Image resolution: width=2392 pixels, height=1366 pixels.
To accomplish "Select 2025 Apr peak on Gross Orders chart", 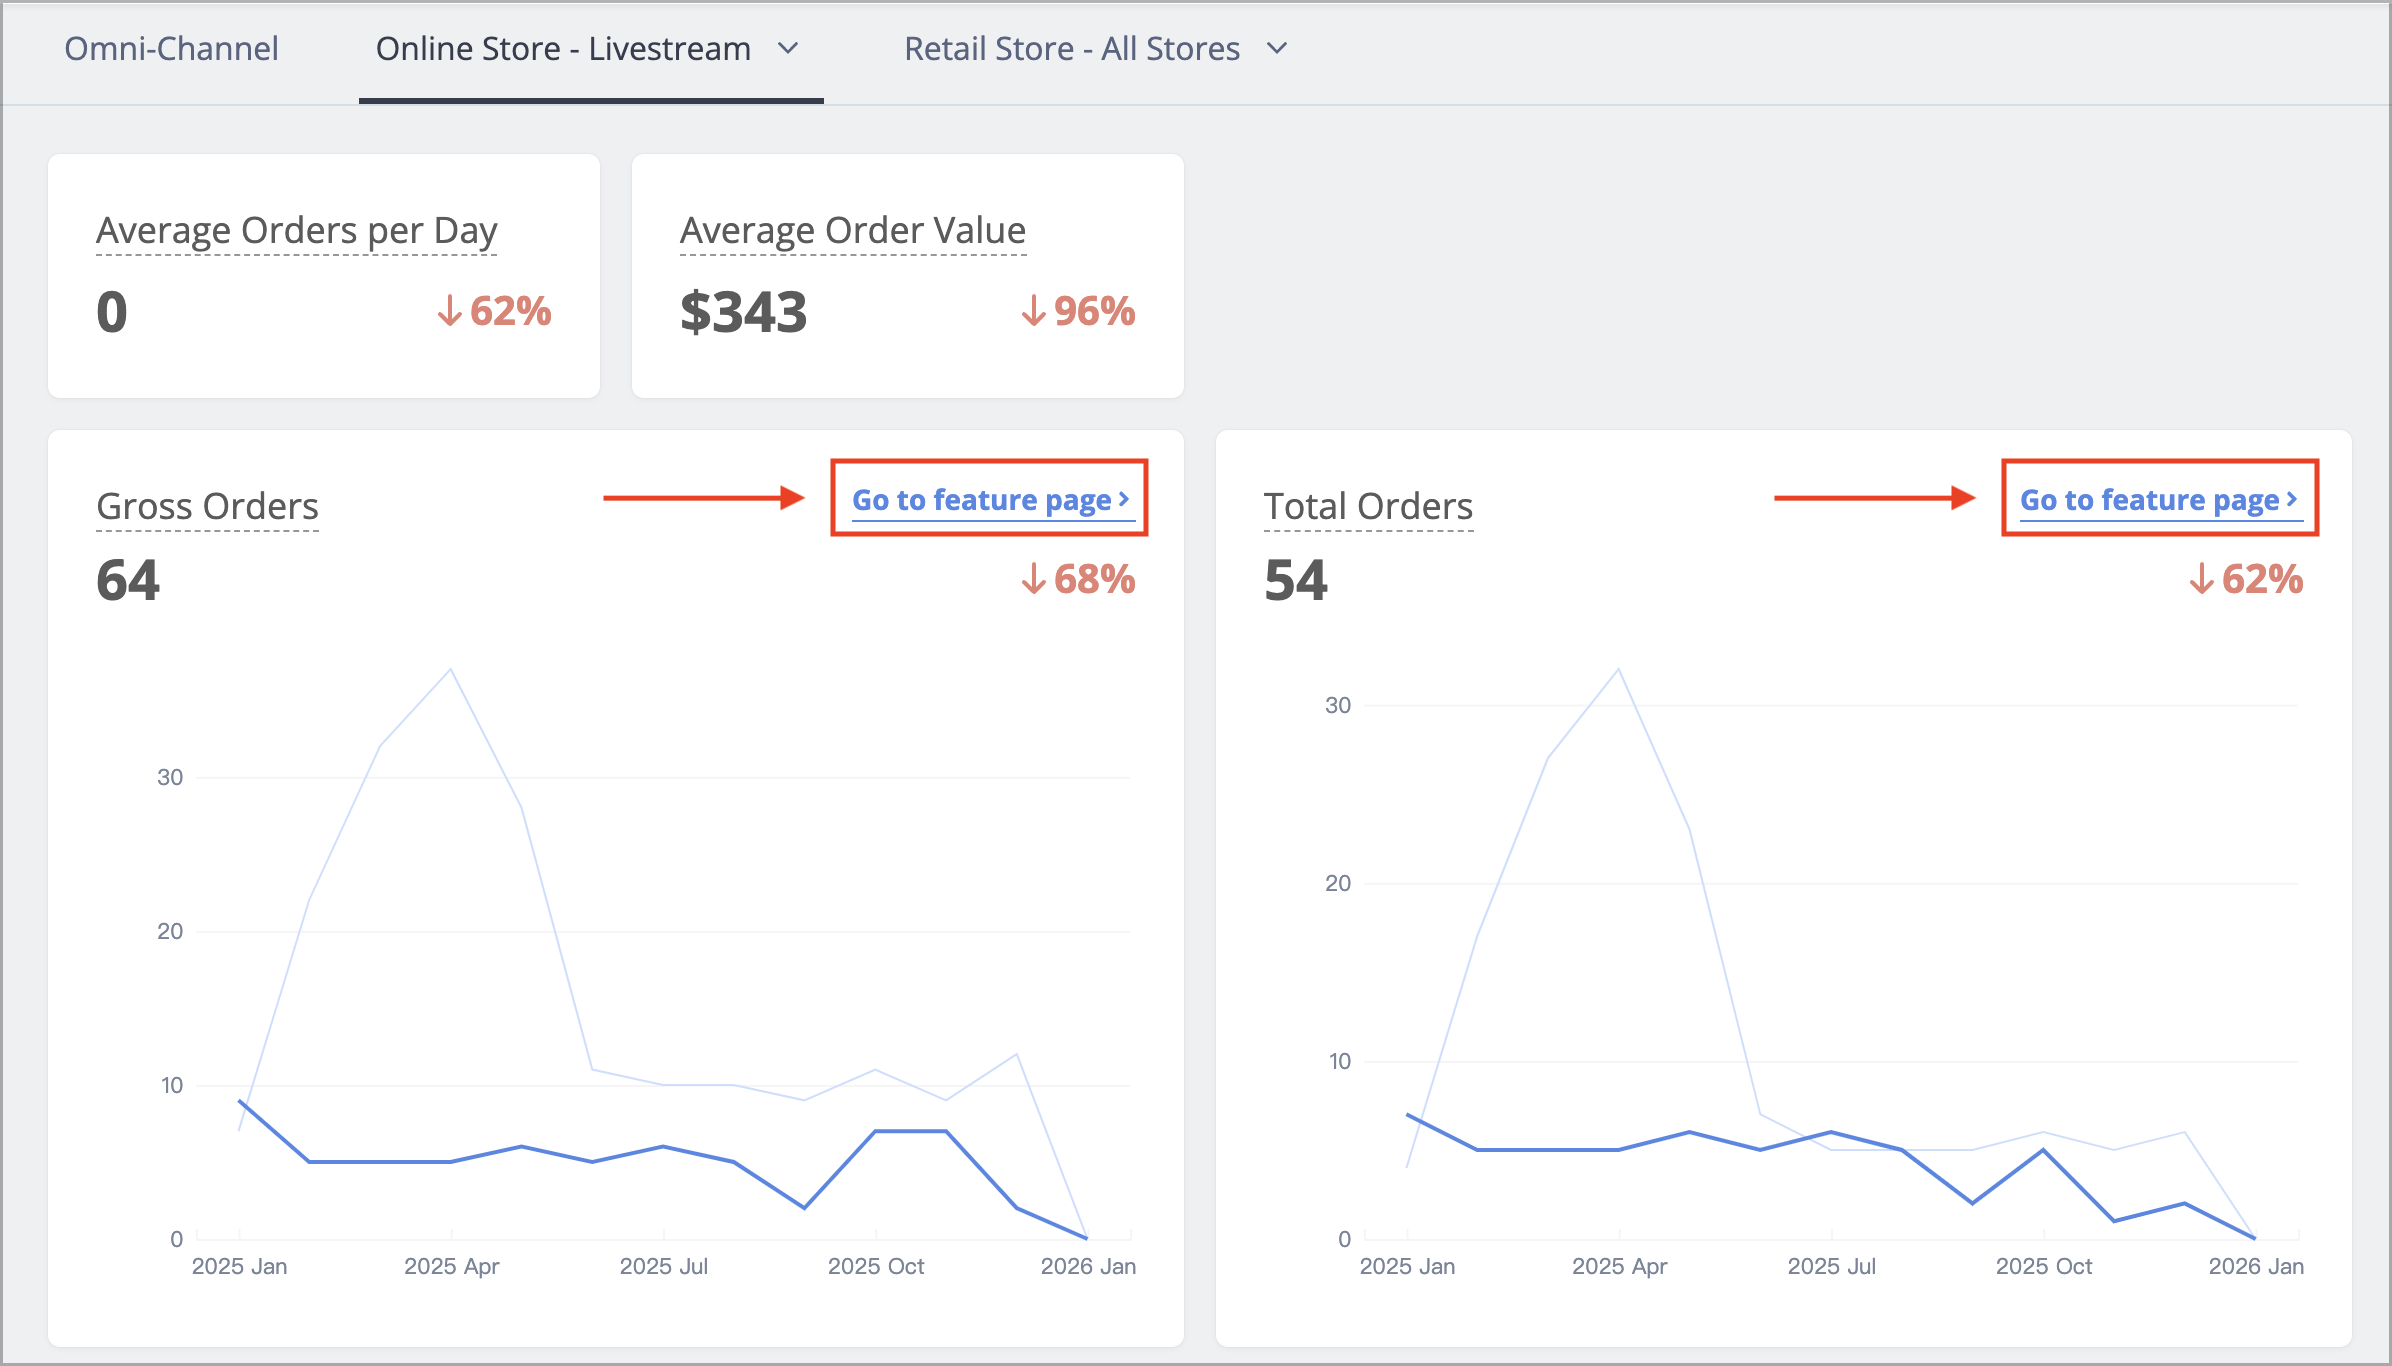I will click(x=451, y=669).
